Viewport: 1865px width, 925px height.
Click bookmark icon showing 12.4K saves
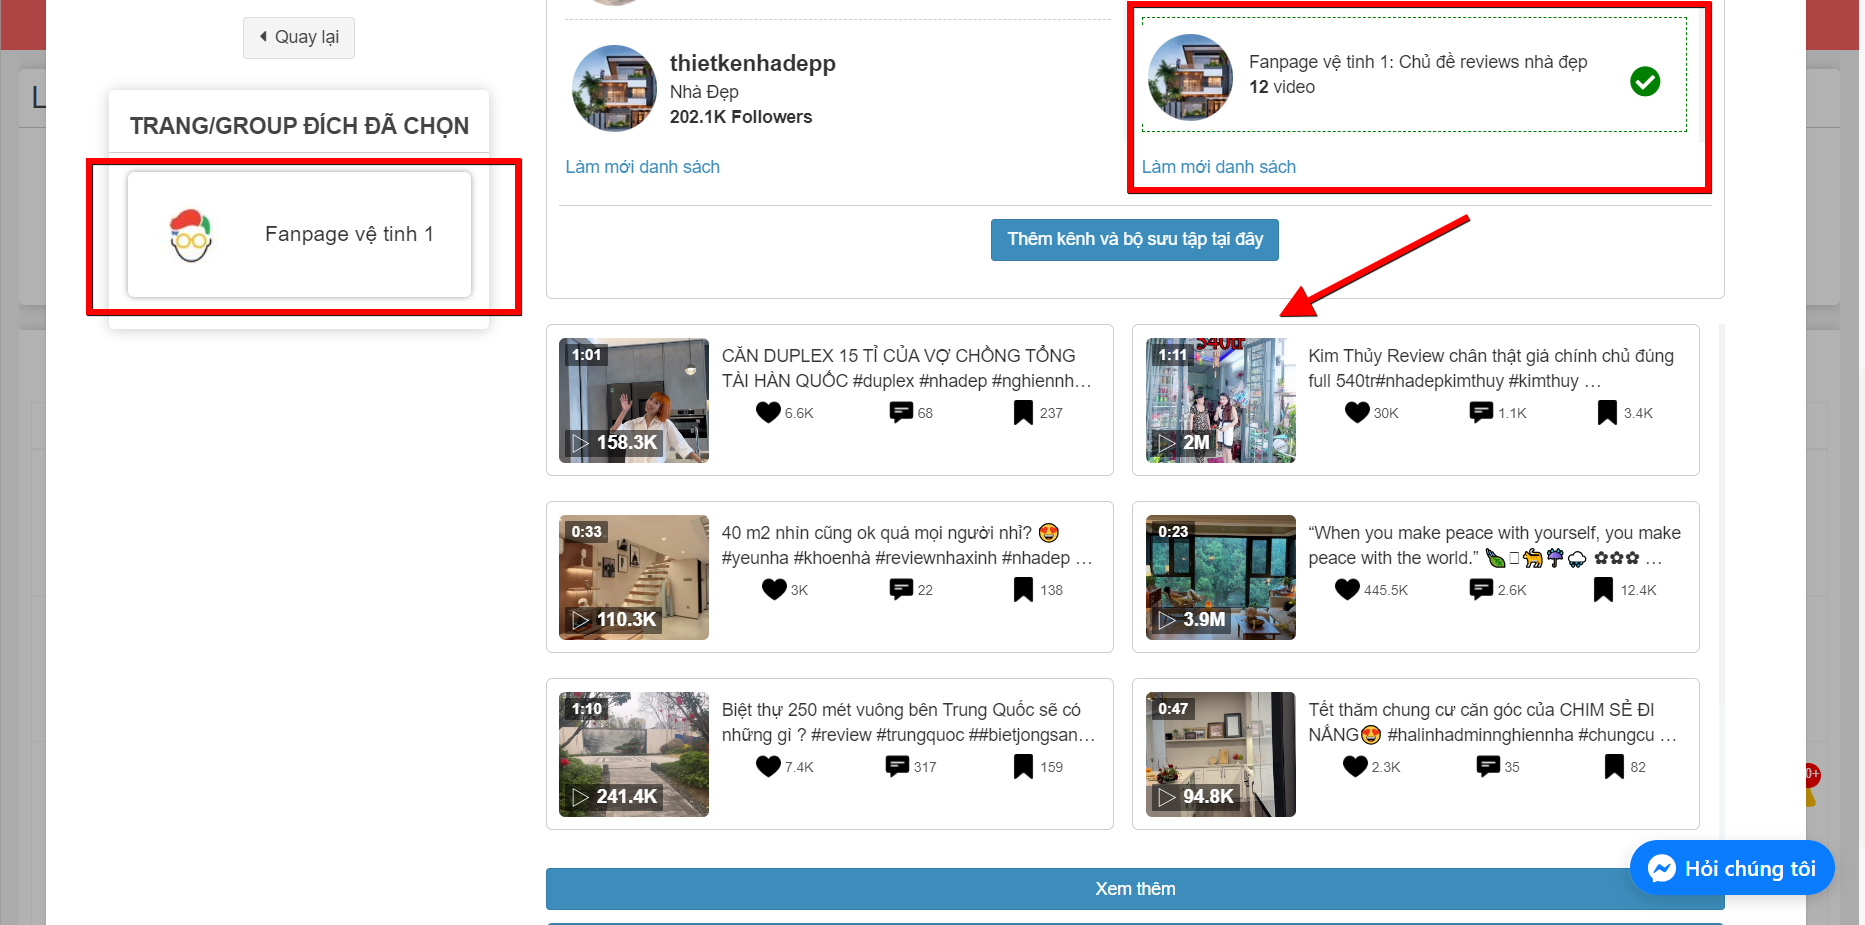1603,589
